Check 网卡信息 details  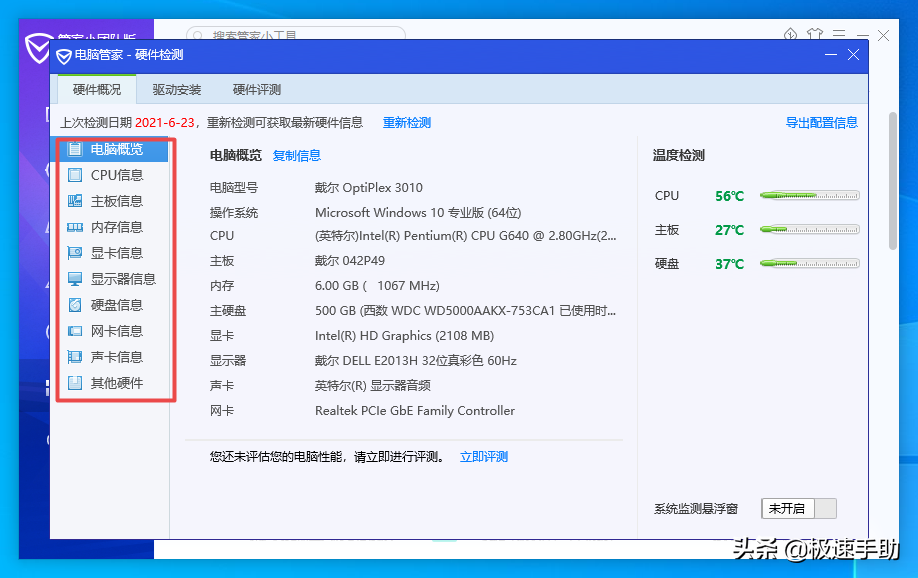[x=113, y=330]
